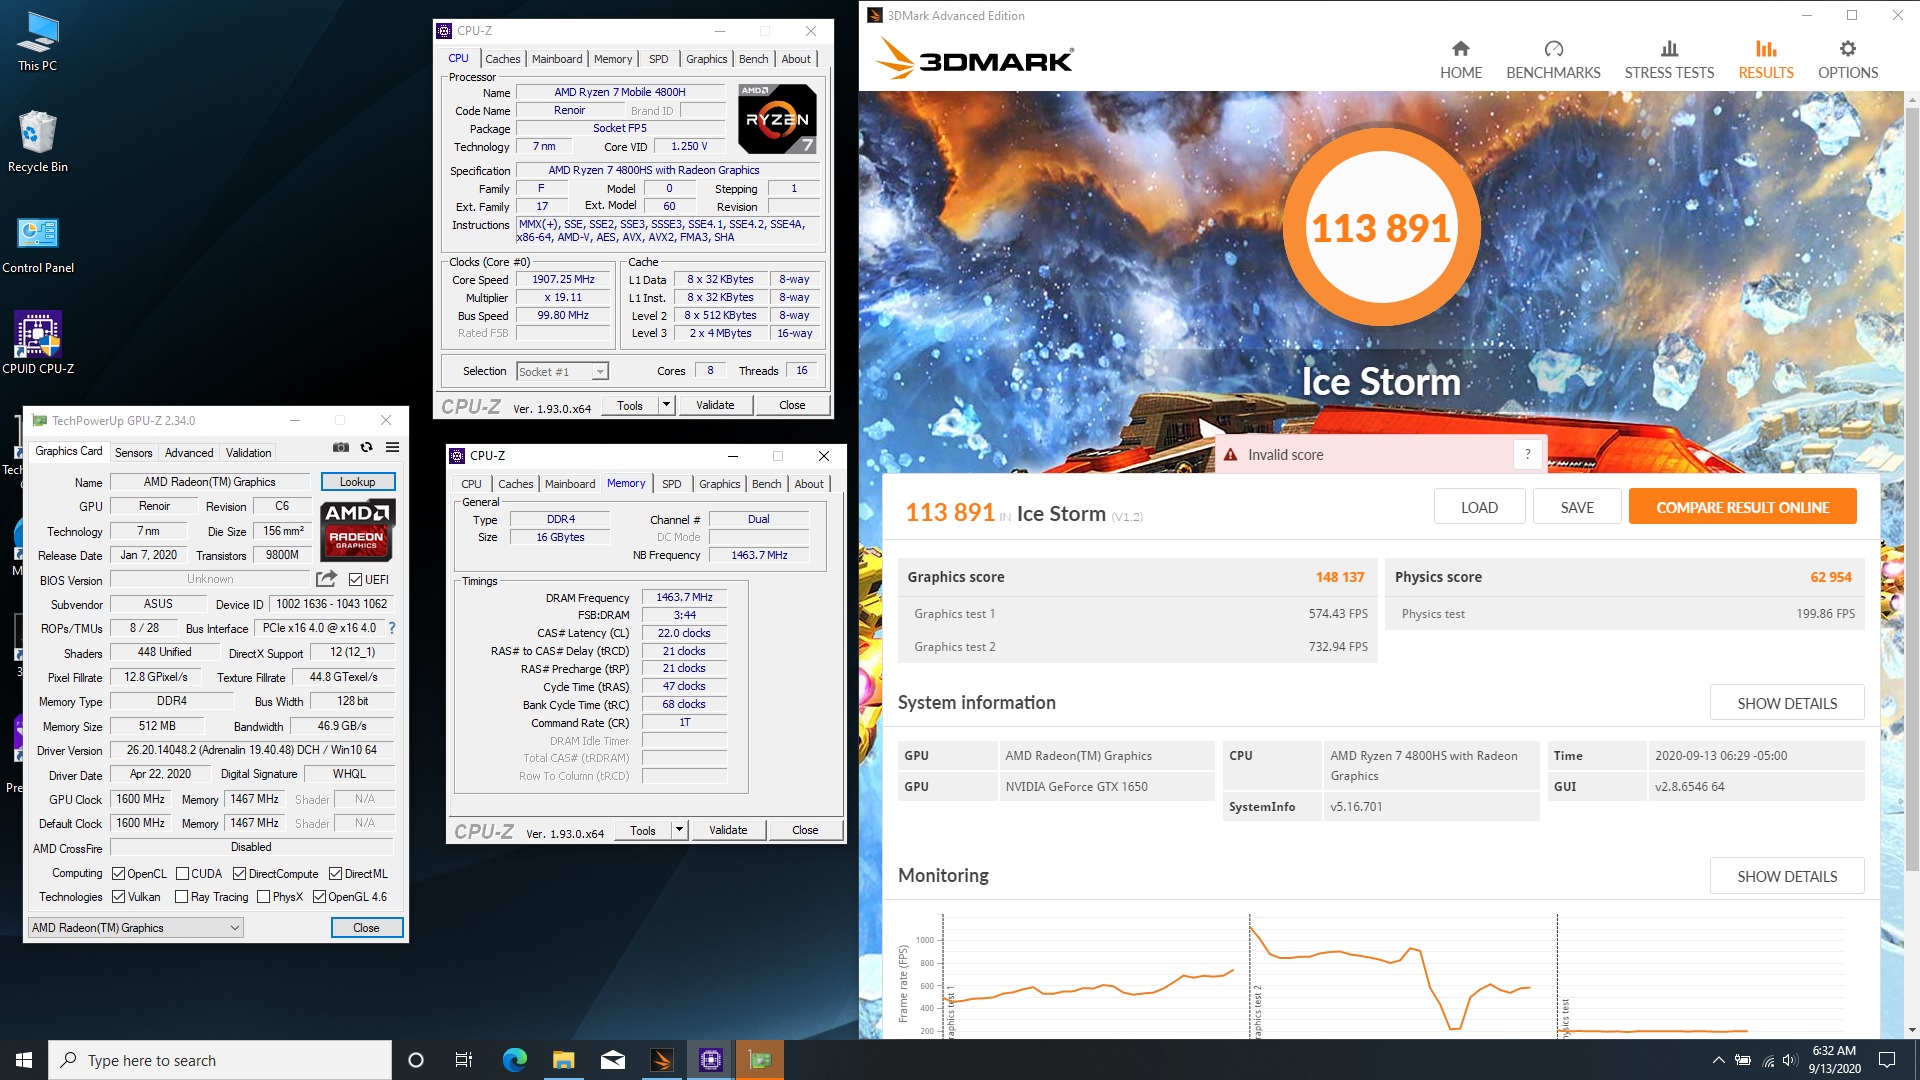This screenshot has height=1080, width=1920.
Task: Toggle the DirectCompute checkbox
Action: tap(239, 874)
